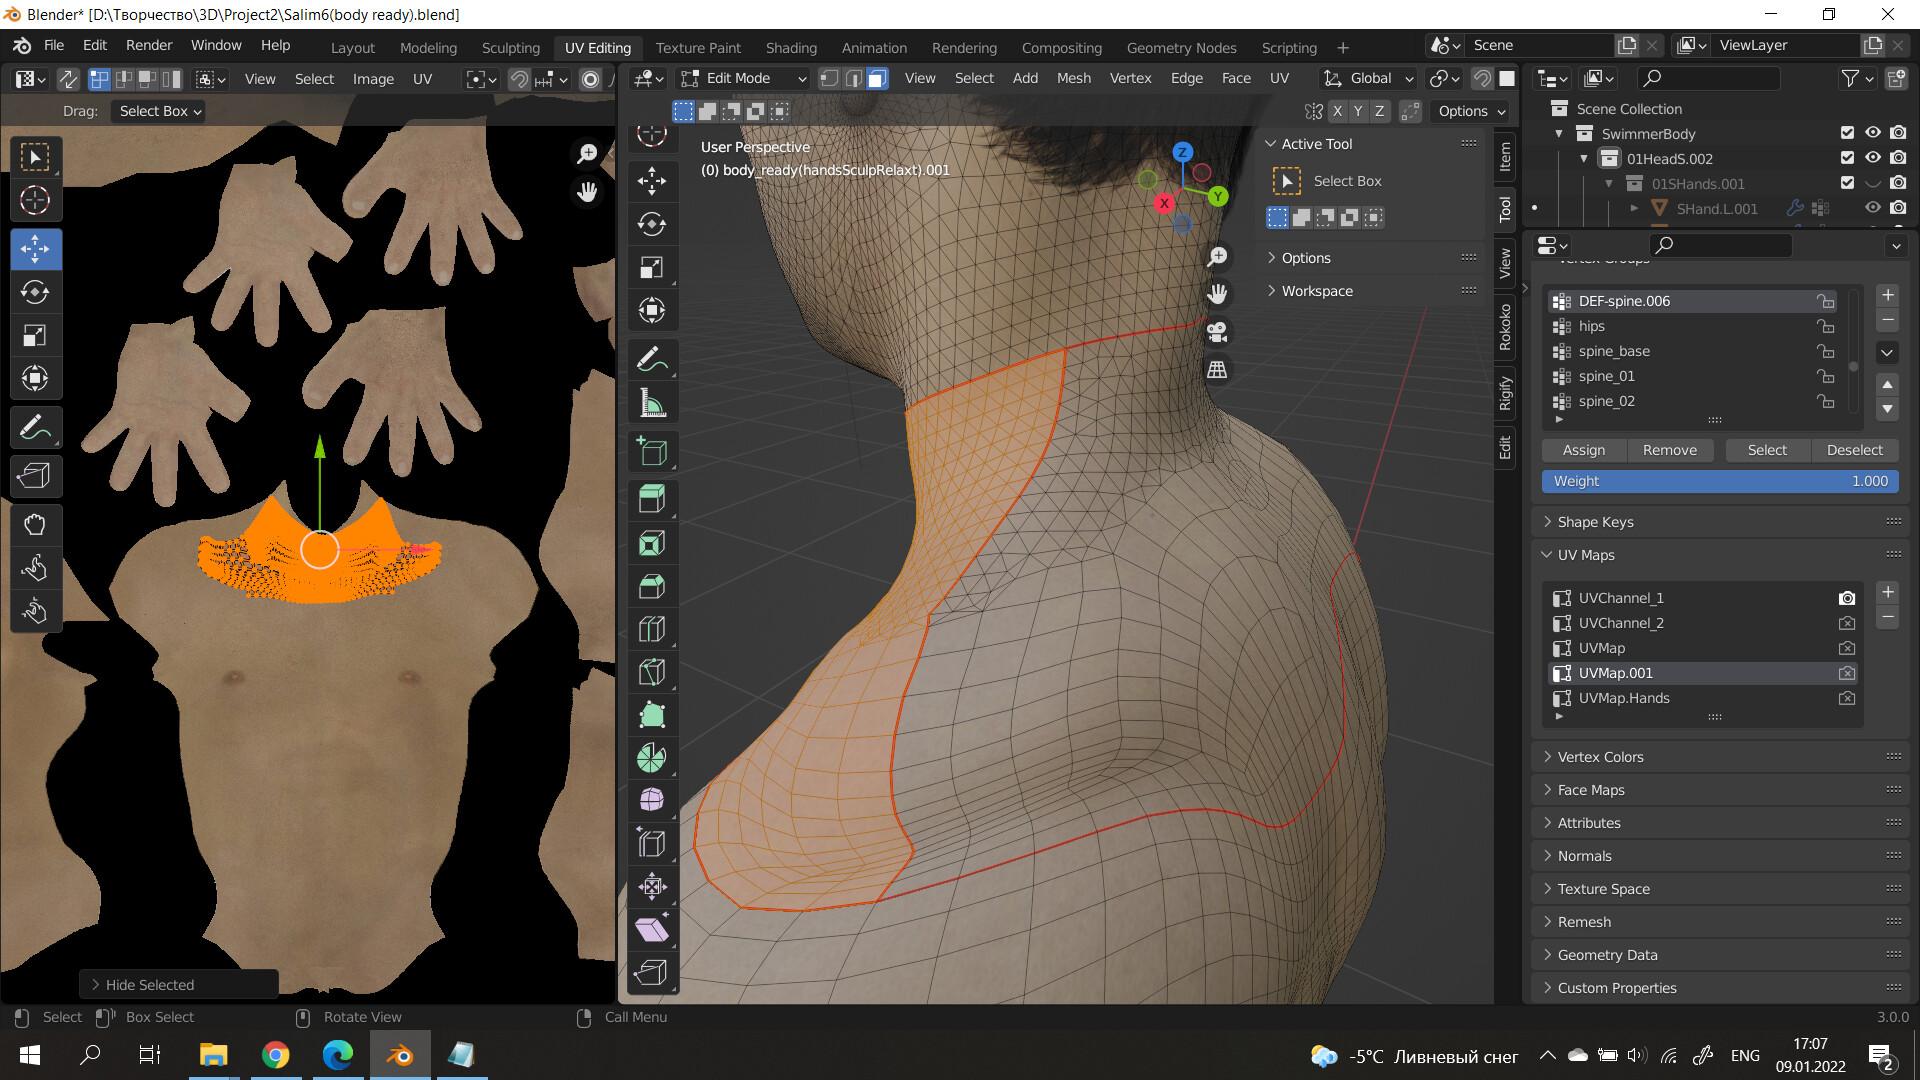Screen dimensions: 1920x1080
Task: Select the Pinch tool in UV editor
Action: pyautogui.click(x=35, y=611)
